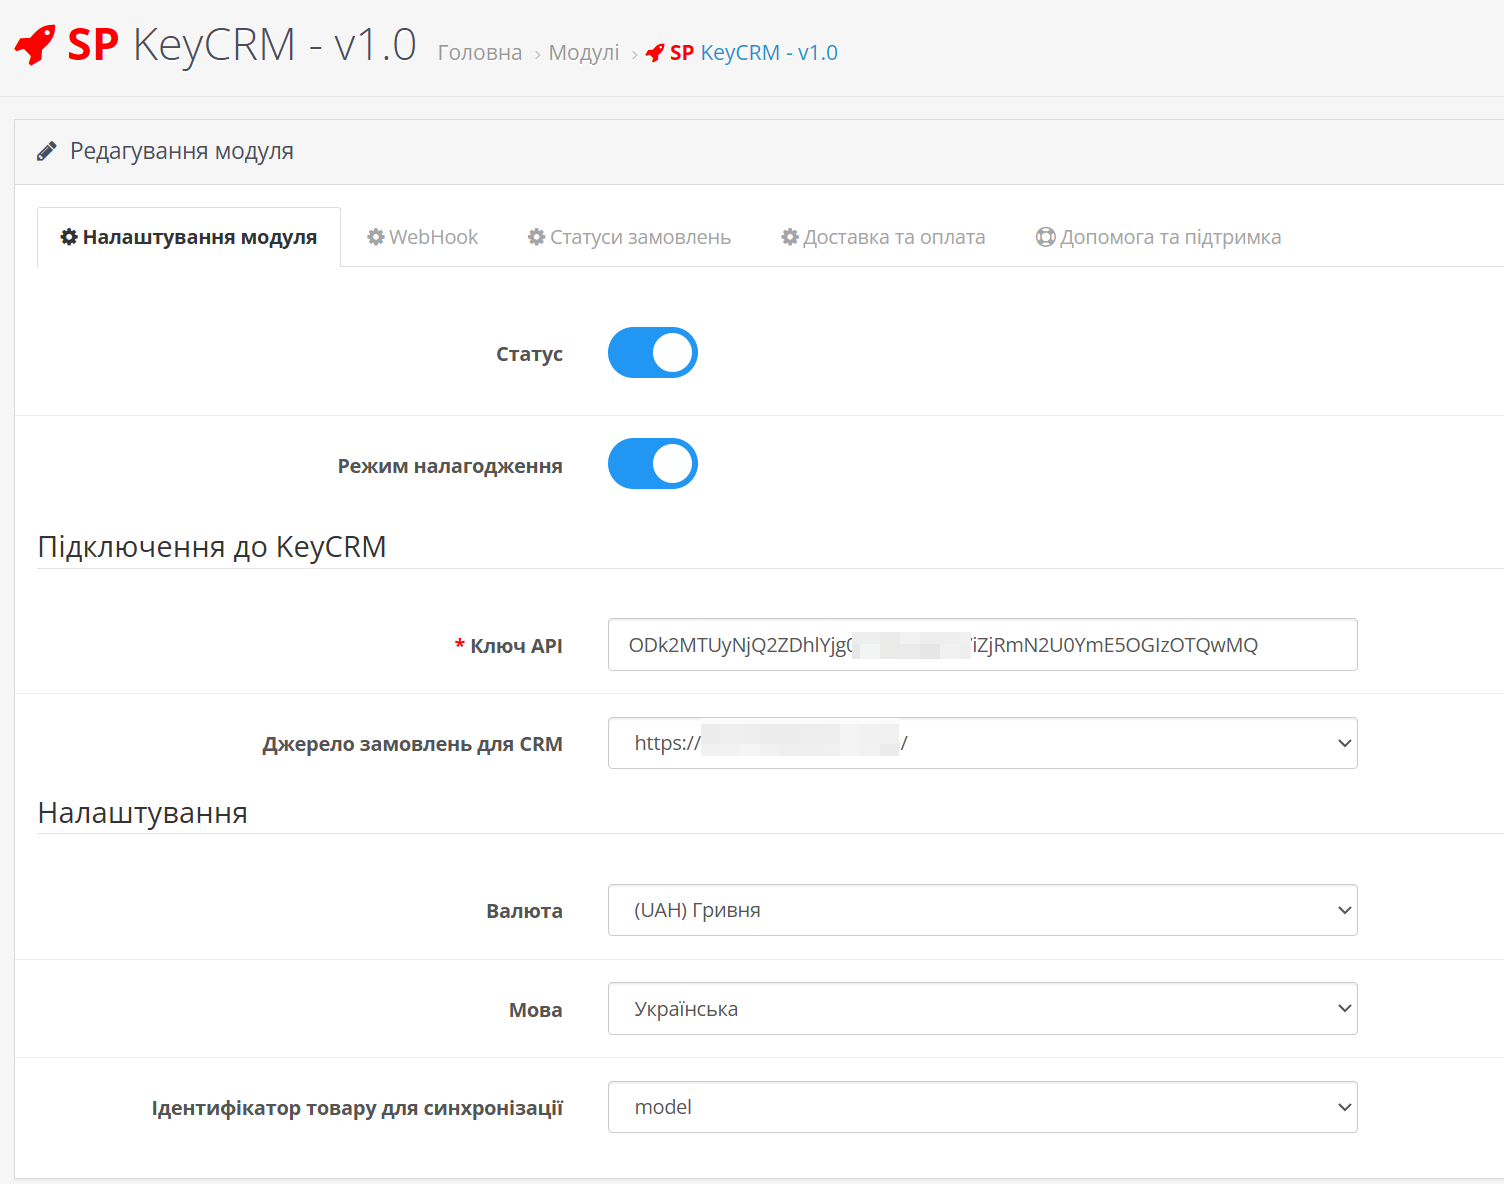1504x1184 pixels.
Task: Click gear icon on Статуси замовлень tab
Action: (x=537, y=237)
